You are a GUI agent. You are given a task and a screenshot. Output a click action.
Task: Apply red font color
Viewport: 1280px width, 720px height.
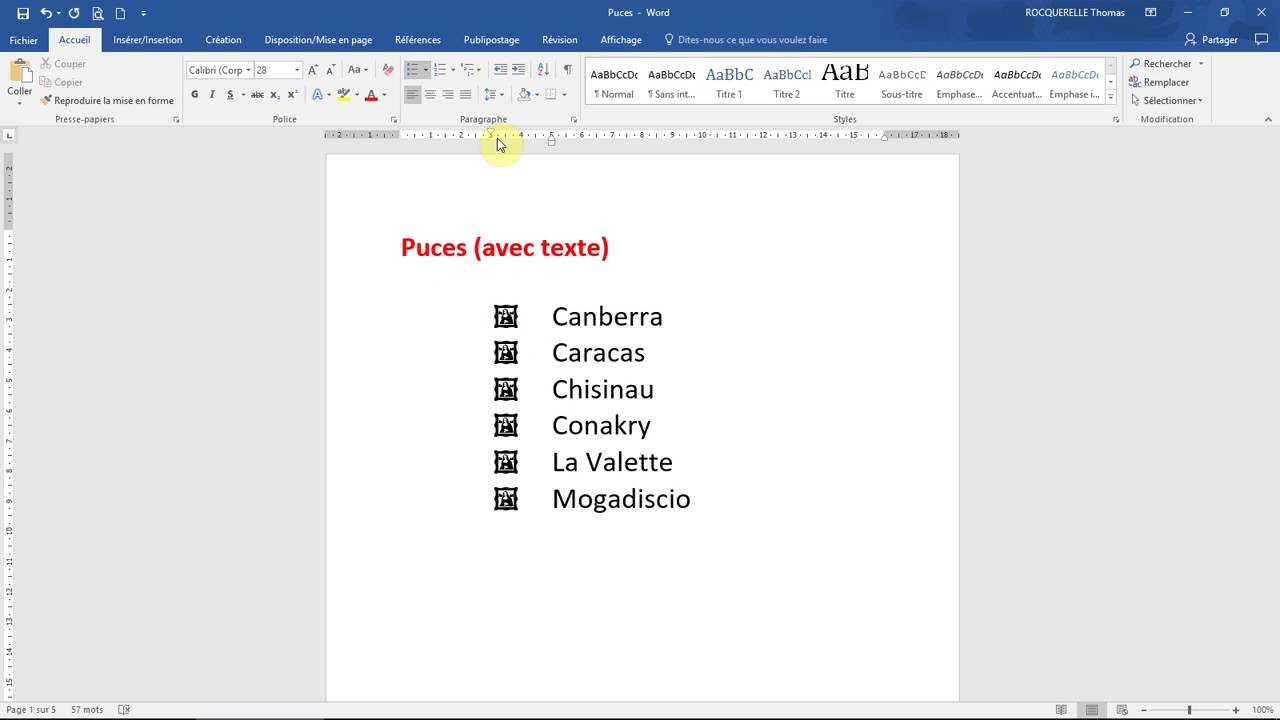371,95
